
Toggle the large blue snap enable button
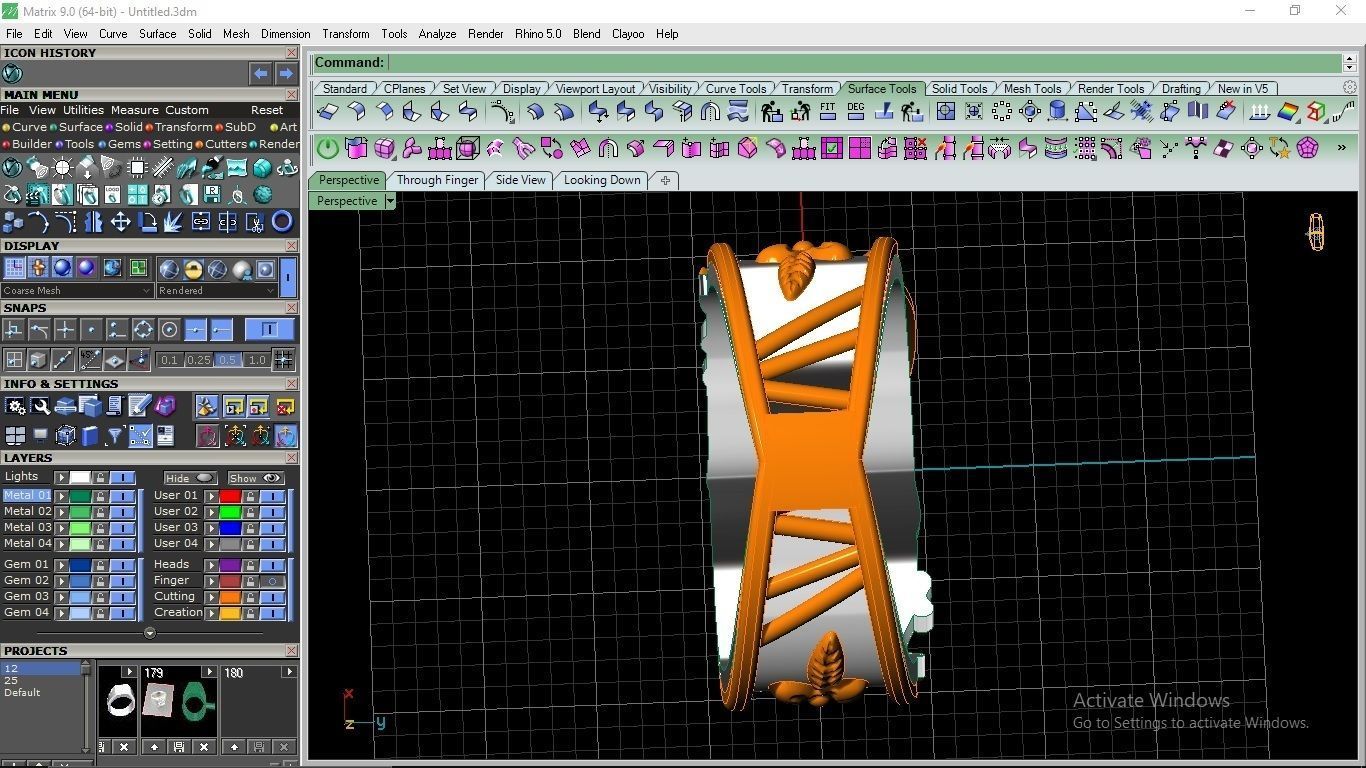click(x=269, y=330)
